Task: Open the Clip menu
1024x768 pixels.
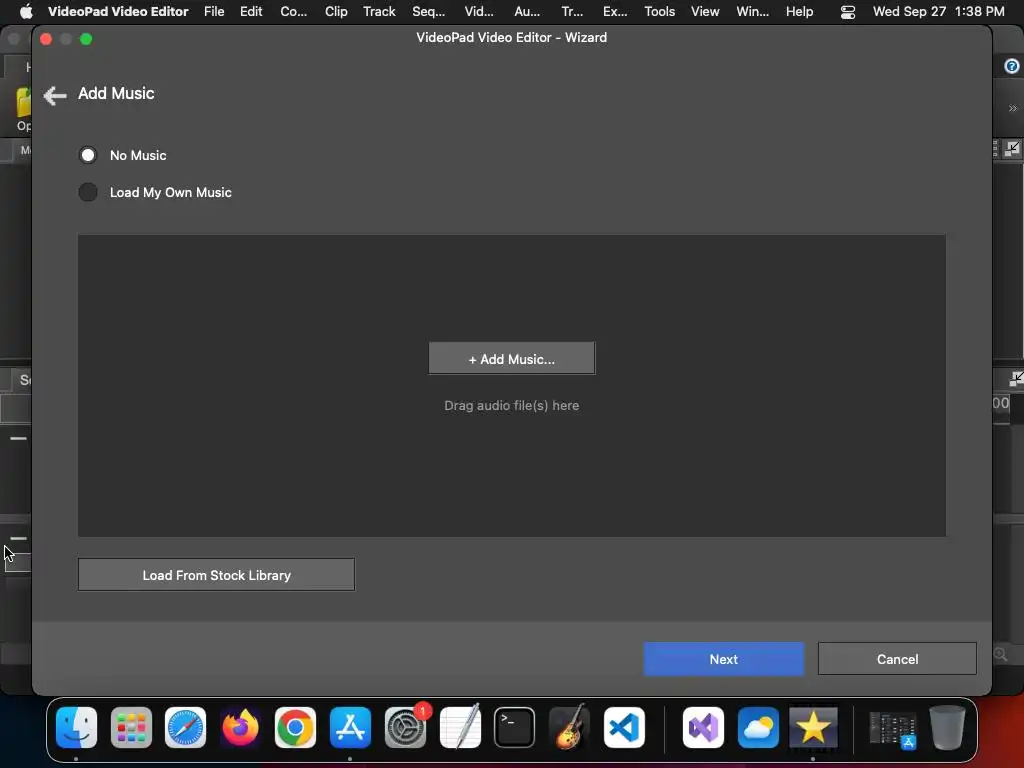Action: (336, 11)
